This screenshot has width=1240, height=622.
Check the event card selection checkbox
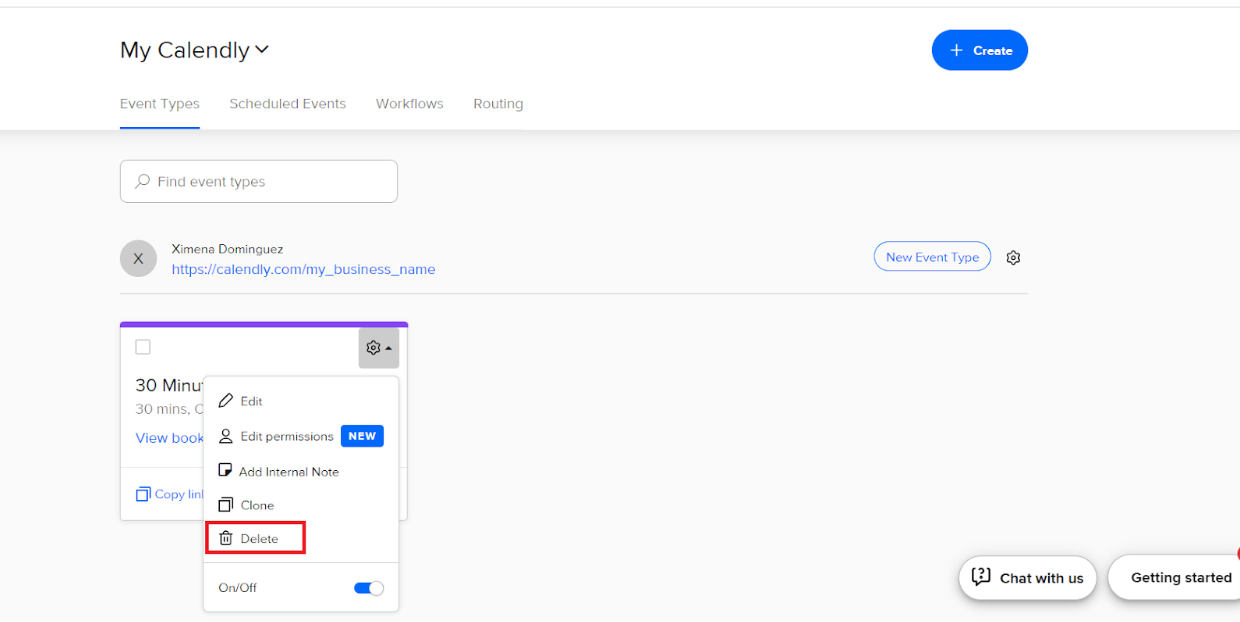[x=143, y=347]
